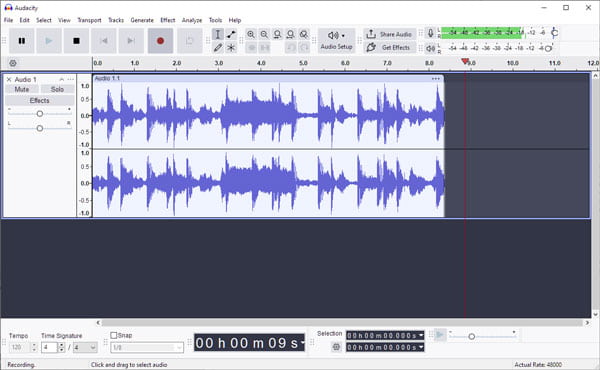Adjust the recording level slider knob
600x370 pixels.
[x=554, y=33]
